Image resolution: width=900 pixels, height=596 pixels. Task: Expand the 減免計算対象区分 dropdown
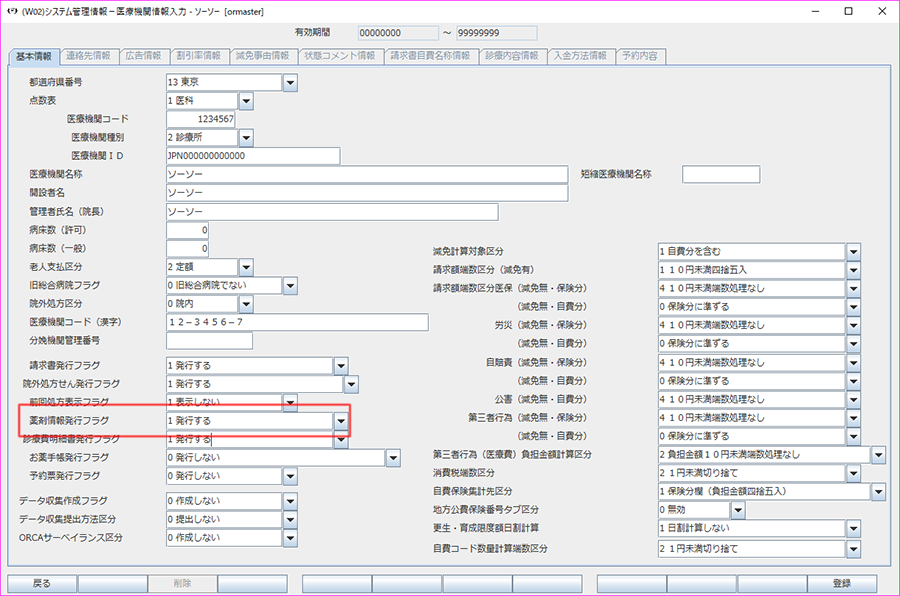[x=853, y=251]
